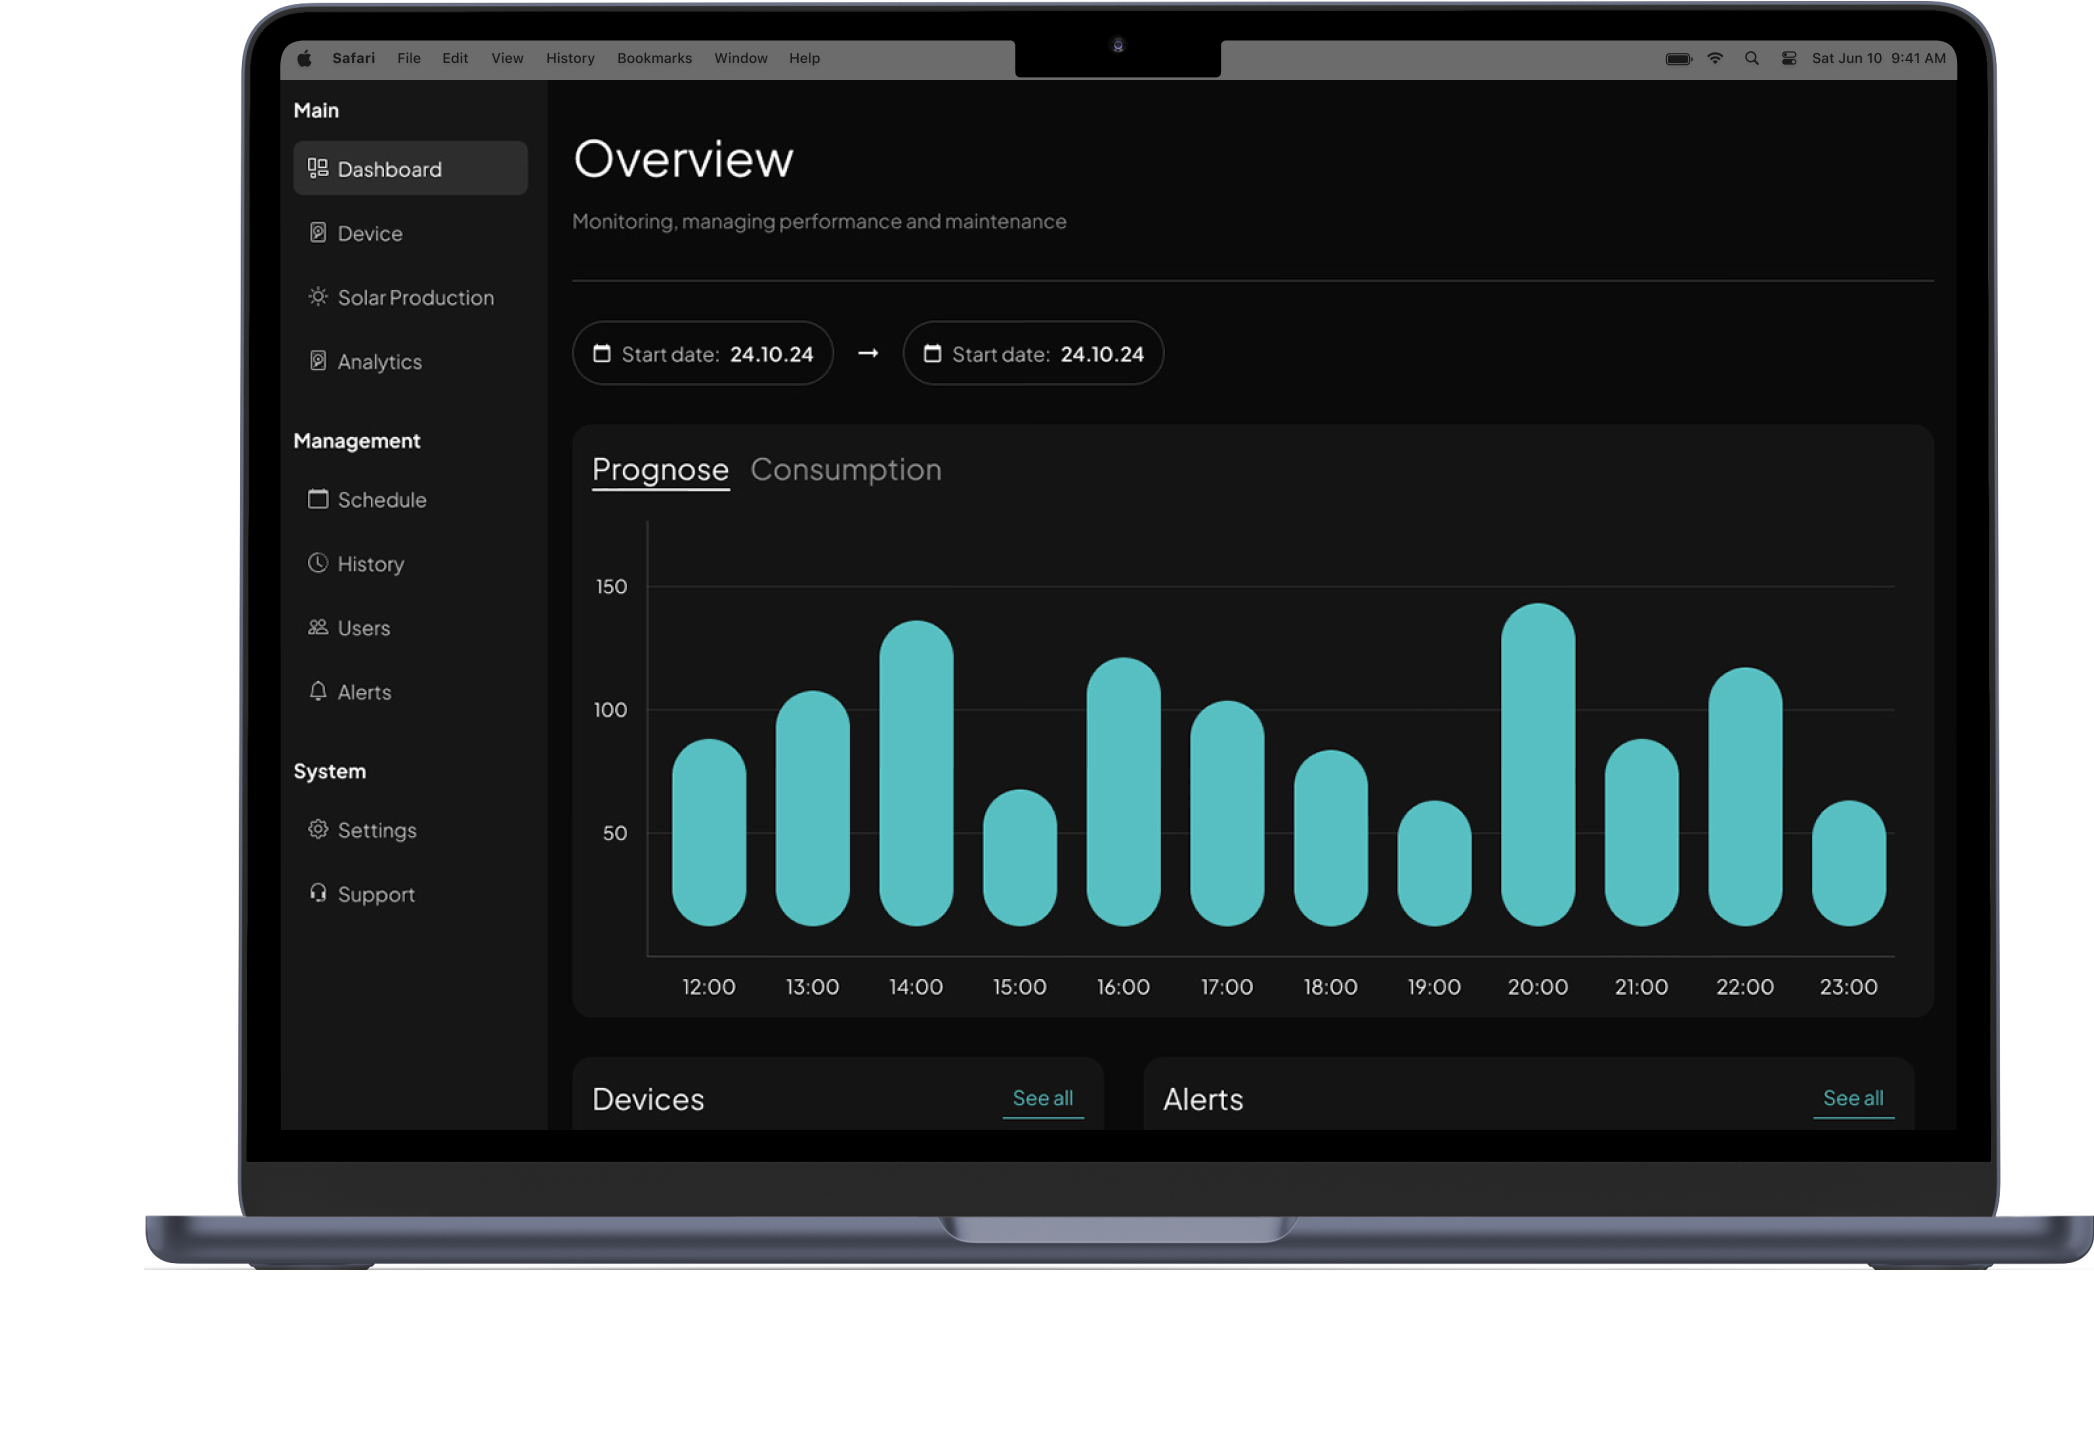Click the Schedule calendar icon
Screen dimensions: 2094x1440
317,498
